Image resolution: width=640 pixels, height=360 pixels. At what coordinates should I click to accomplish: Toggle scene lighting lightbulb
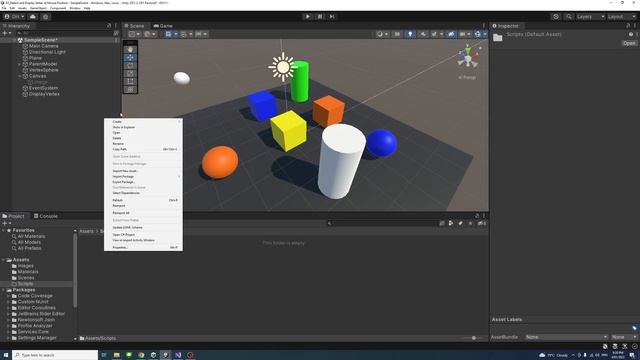[410, 34]
